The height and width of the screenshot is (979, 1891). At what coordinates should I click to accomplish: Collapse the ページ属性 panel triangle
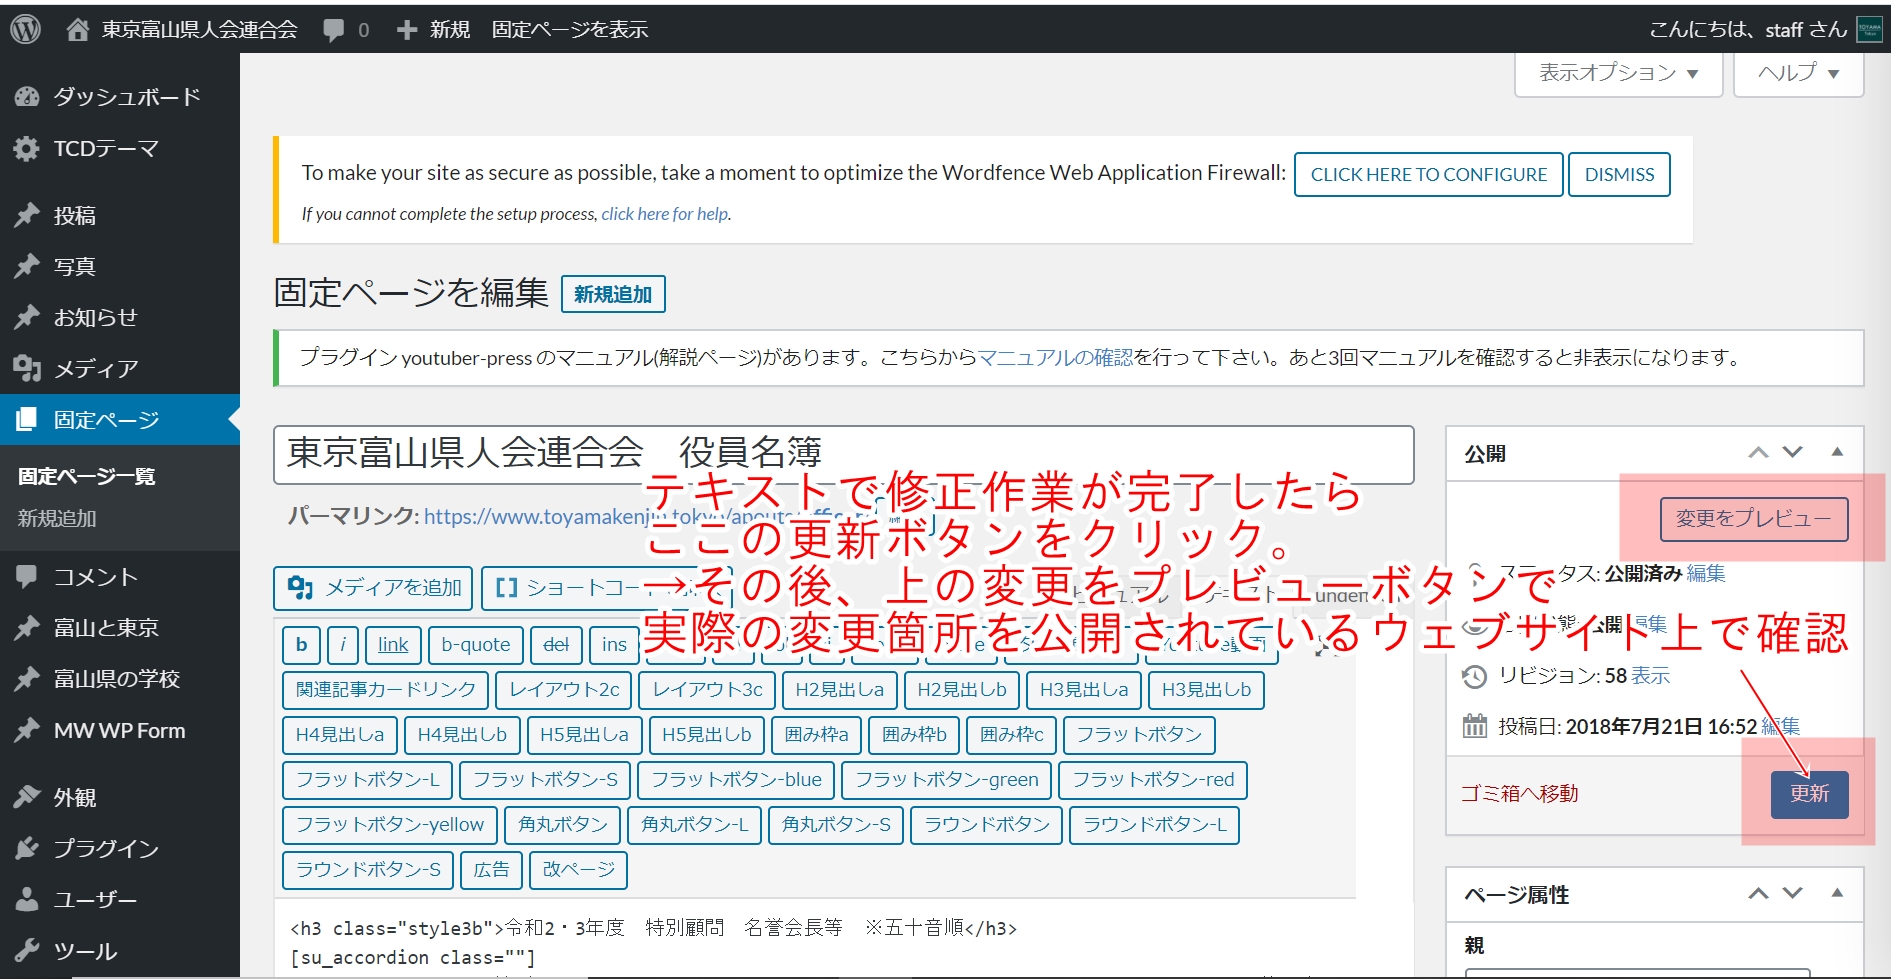coord(1837,893)
